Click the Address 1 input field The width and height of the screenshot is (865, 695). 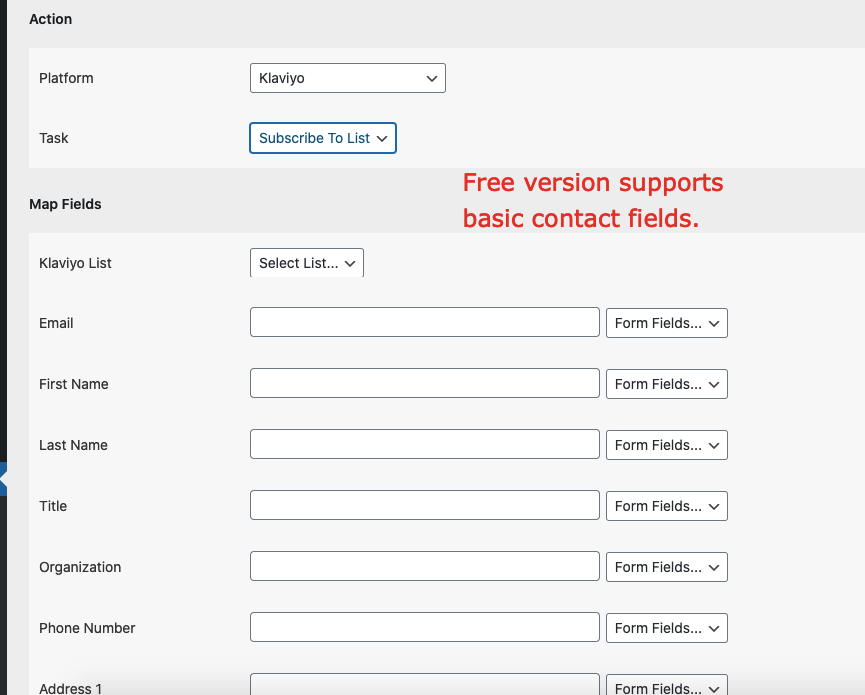click(425, 685)
